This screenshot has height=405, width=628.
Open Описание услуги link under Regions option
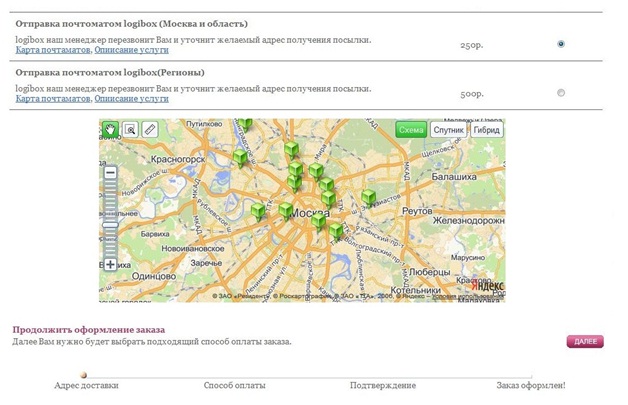pos(131,99)
